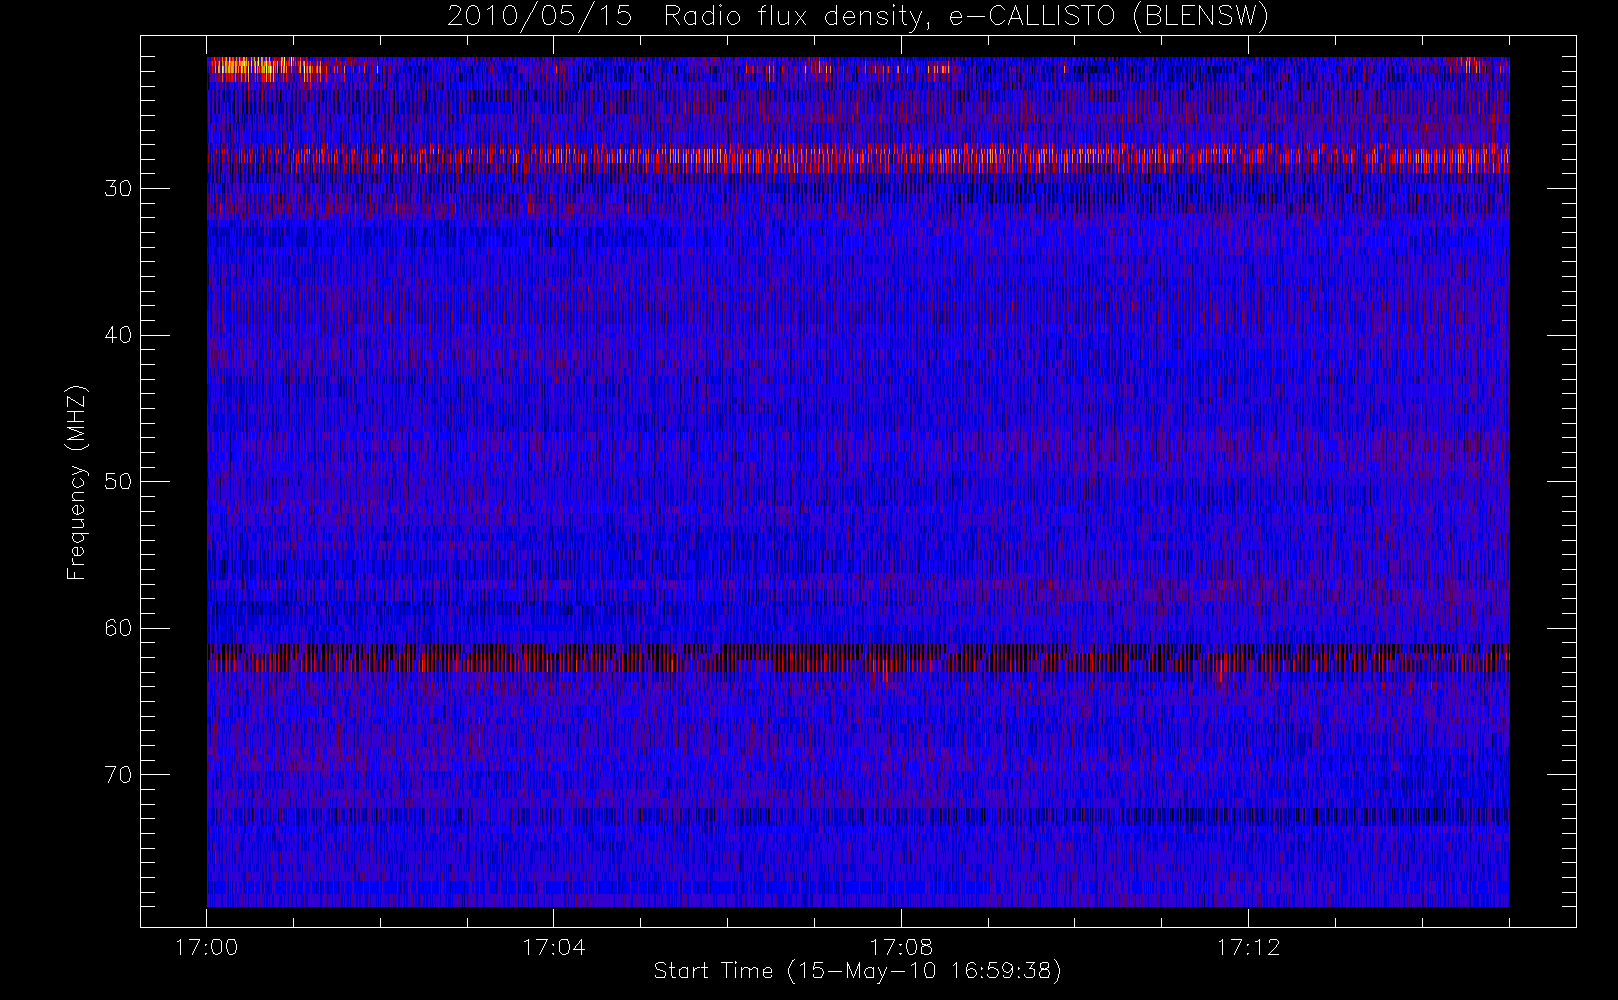Image resolution: width=1618 pixels, height=1000 pixels.
Task: Click the "Start Time (15-May-10 16:59:38)" axis label
Action: pyautogui.click(x=857, y=971)
